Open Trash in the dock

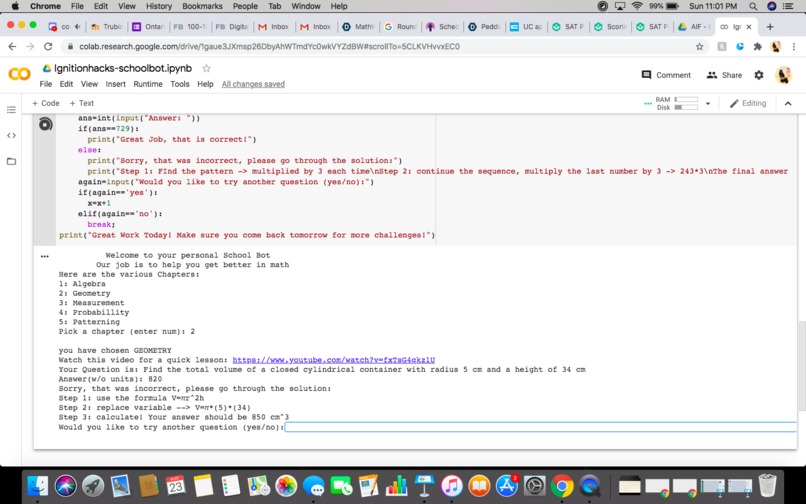(767, 485)
